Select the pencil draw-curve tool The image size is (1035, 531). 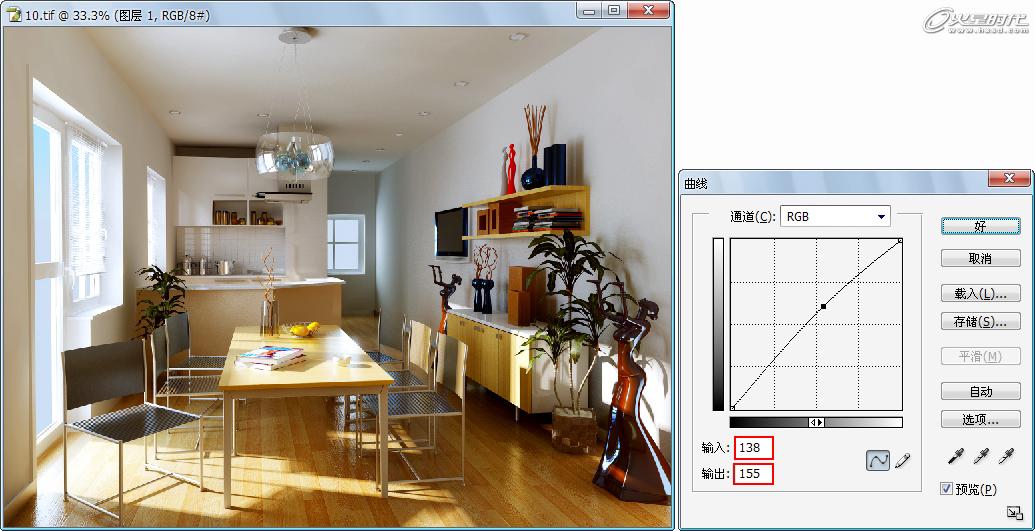point(902,460)
